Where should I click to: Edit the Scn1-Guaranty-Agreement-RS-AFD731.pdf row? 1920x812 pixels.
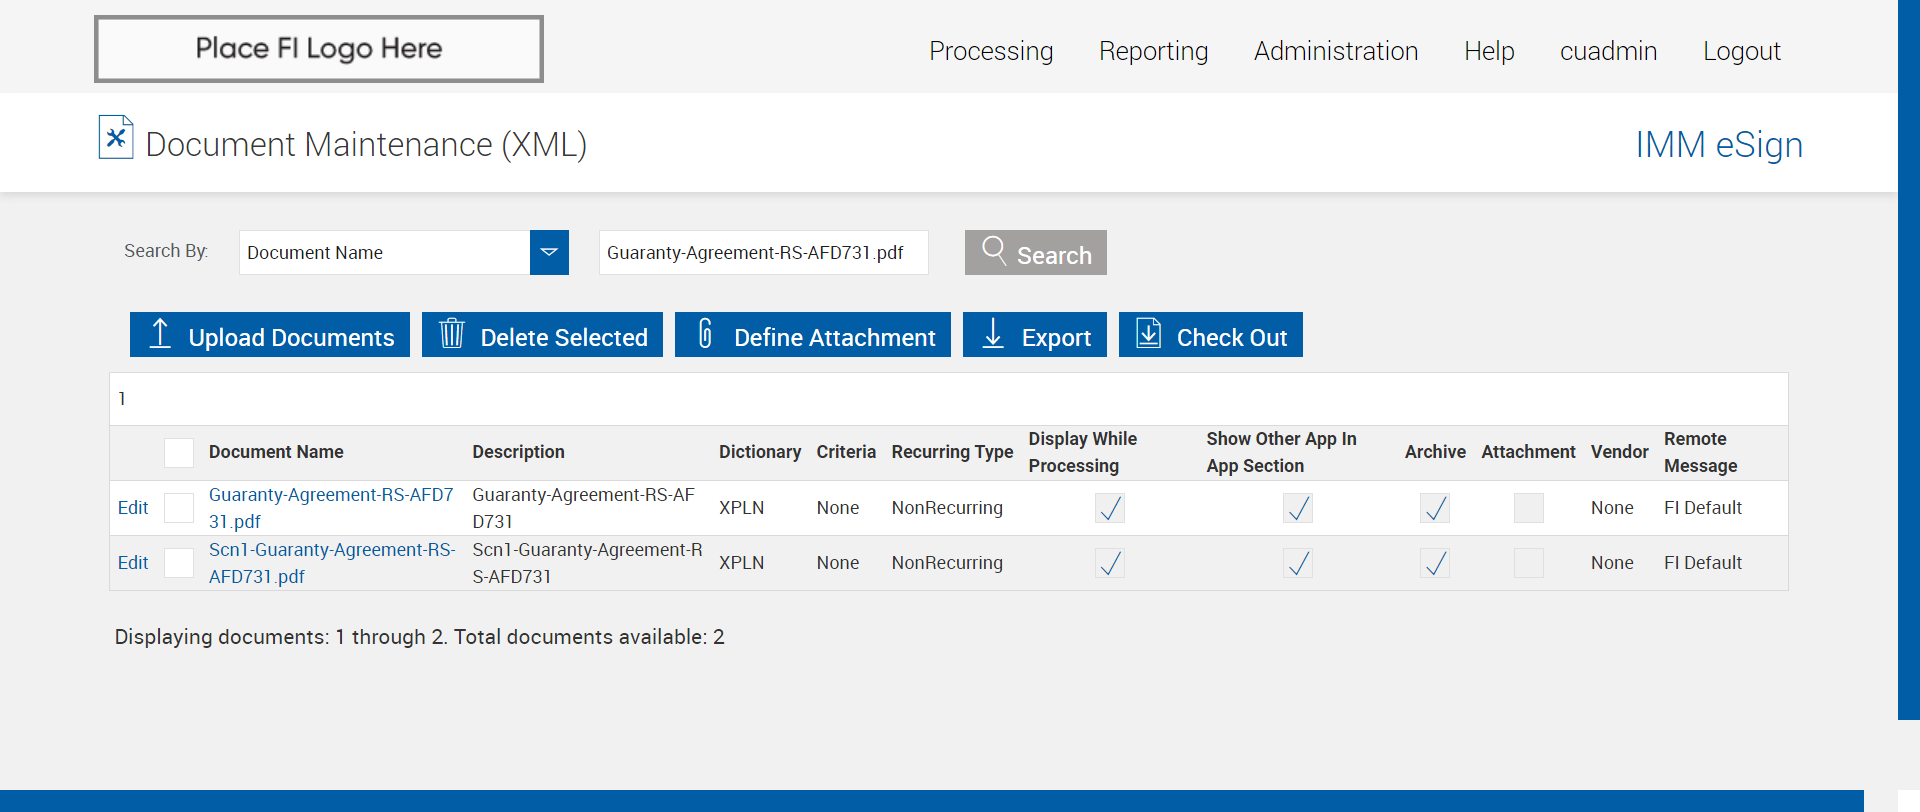[x=133, y=563]
